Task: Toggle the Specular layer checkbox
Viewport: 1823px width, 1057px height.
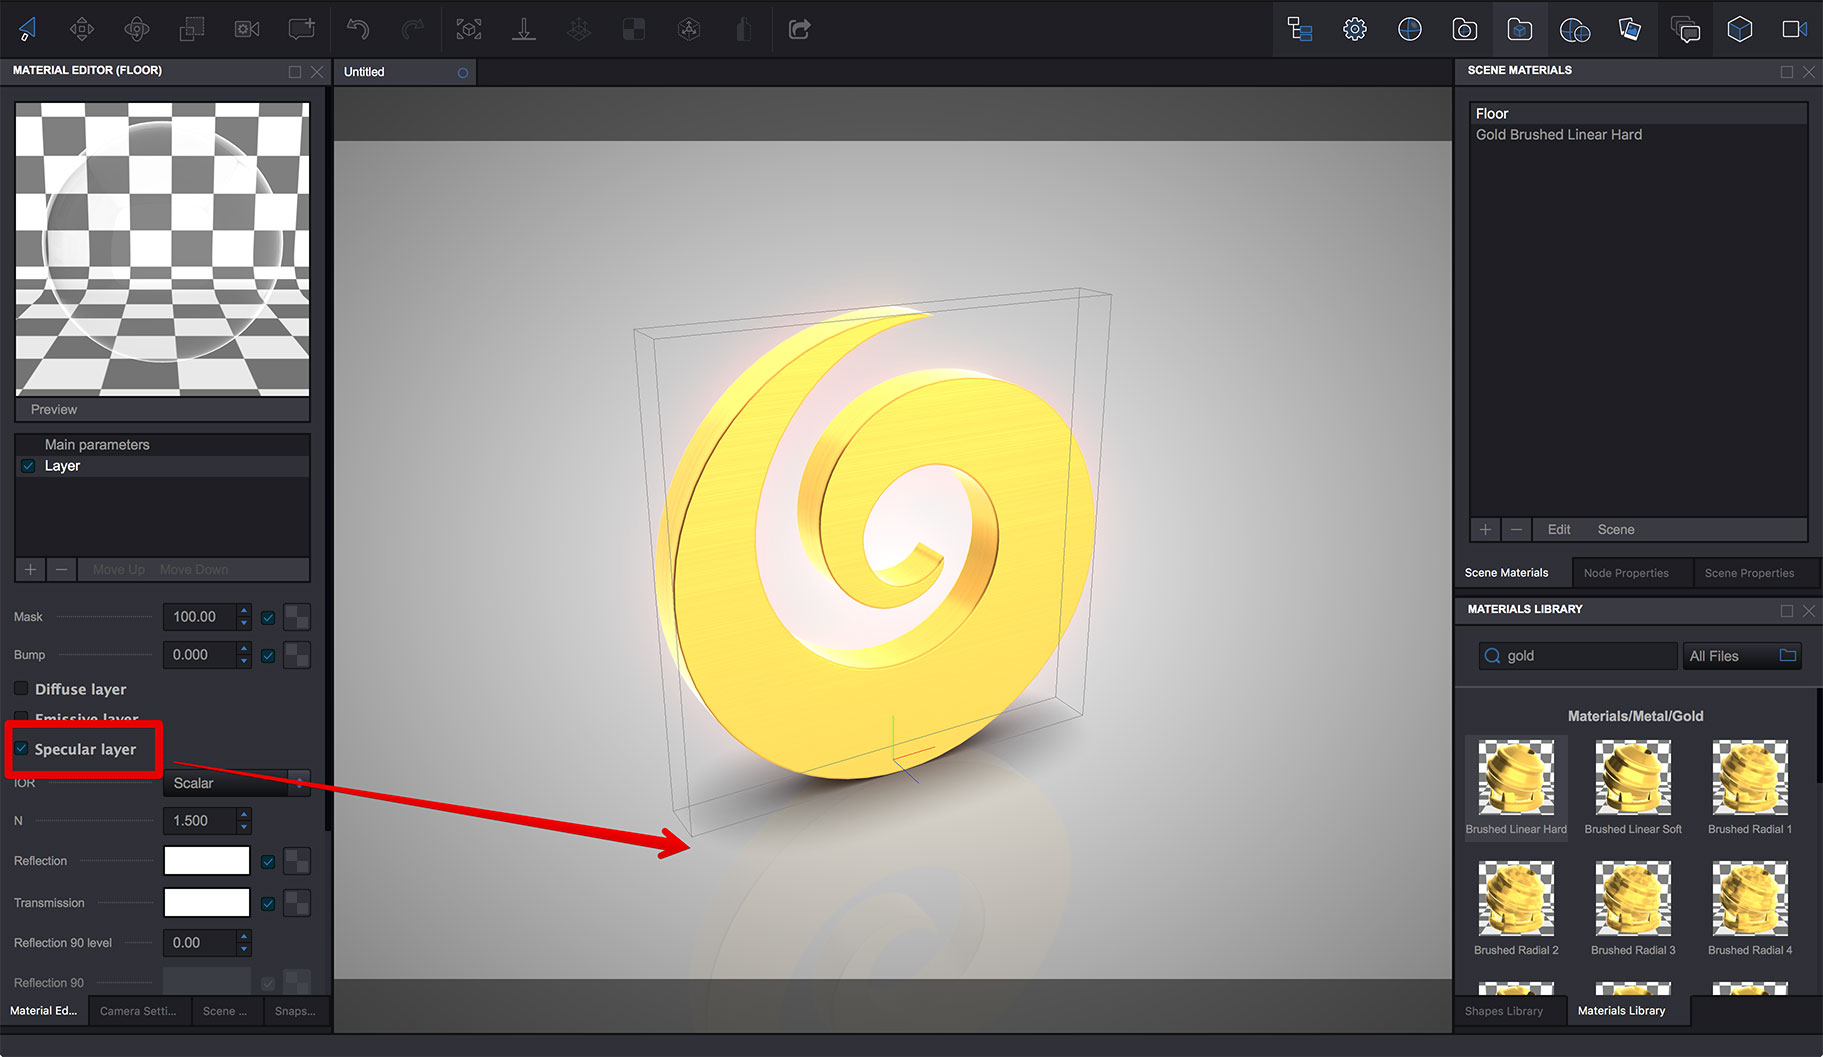Action: tap(20, 748)
